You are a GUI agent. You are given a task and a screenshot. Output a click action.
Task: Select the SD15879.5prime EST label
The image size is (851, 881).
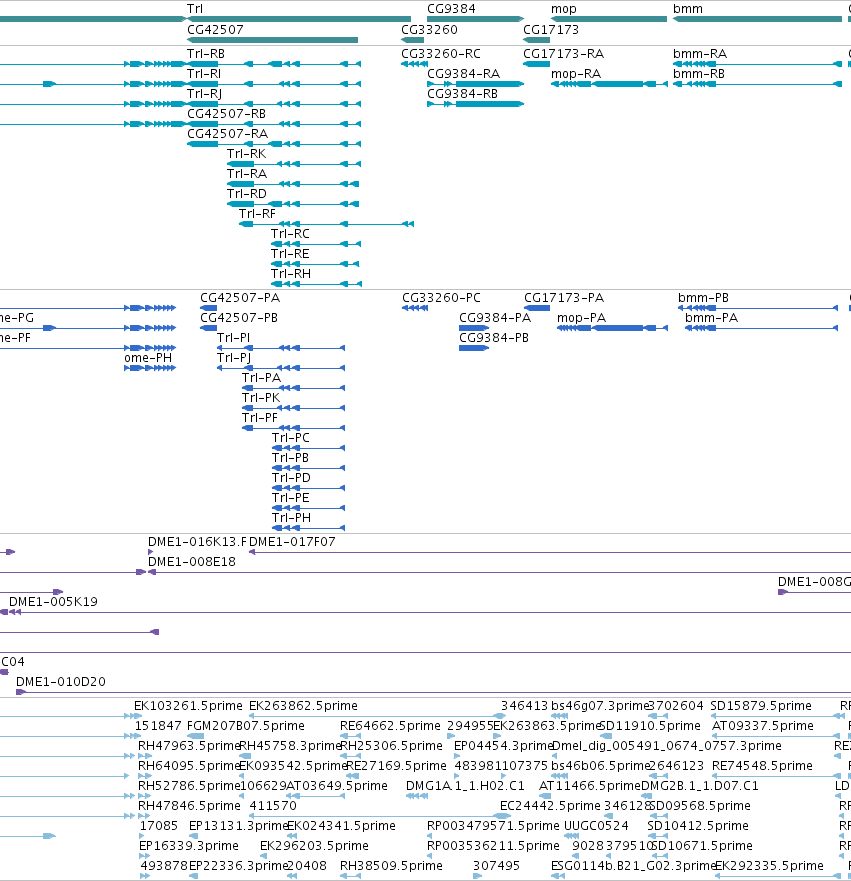pyautogui.click(x=761, y=706)
